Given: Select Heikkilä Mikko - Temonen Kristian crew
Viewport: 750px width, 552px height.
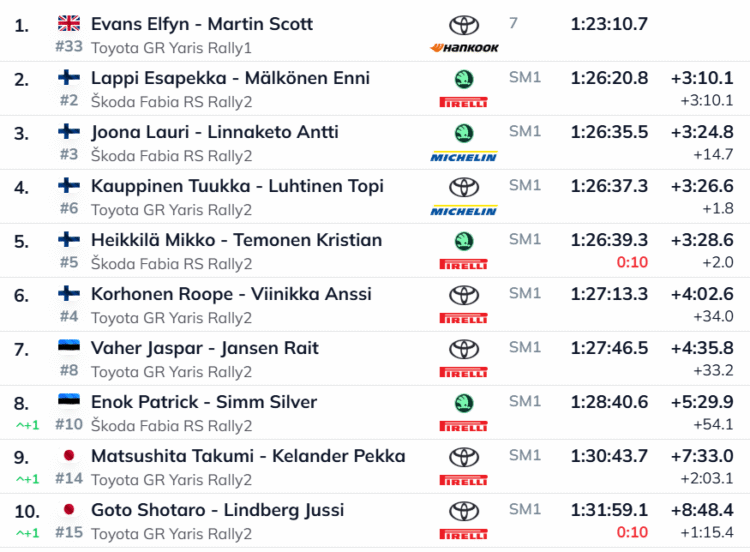Looking at the screenshot, I should [x=236, y=240].
